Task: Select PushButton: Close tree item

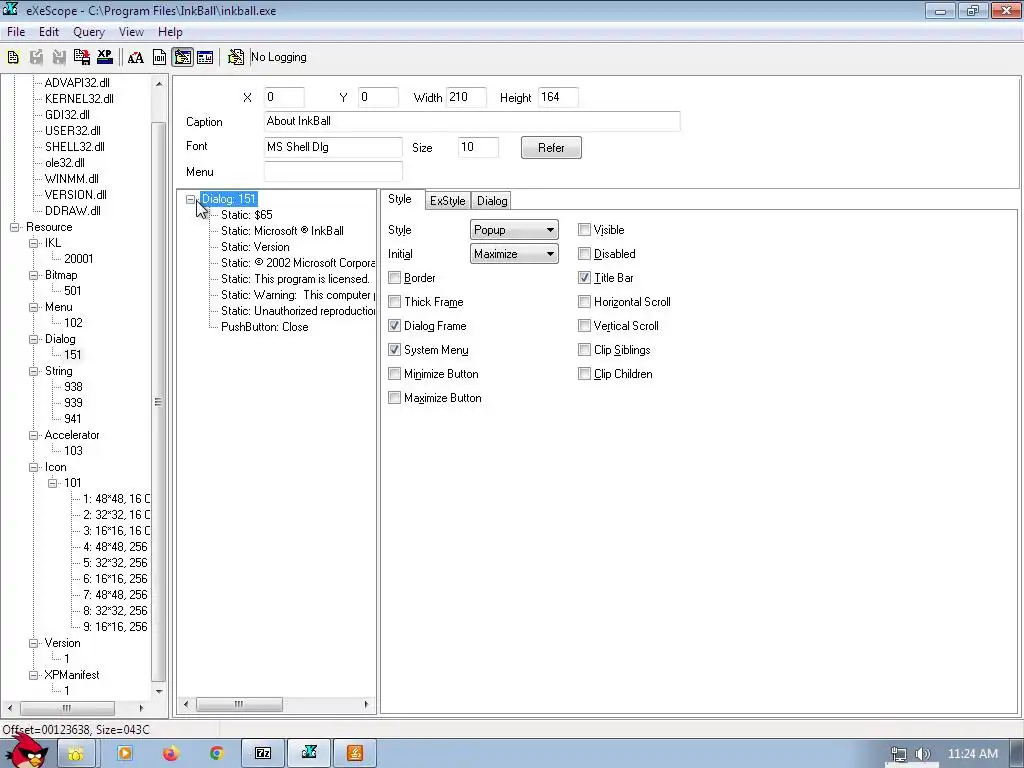Action: click(x=264, y=327)
